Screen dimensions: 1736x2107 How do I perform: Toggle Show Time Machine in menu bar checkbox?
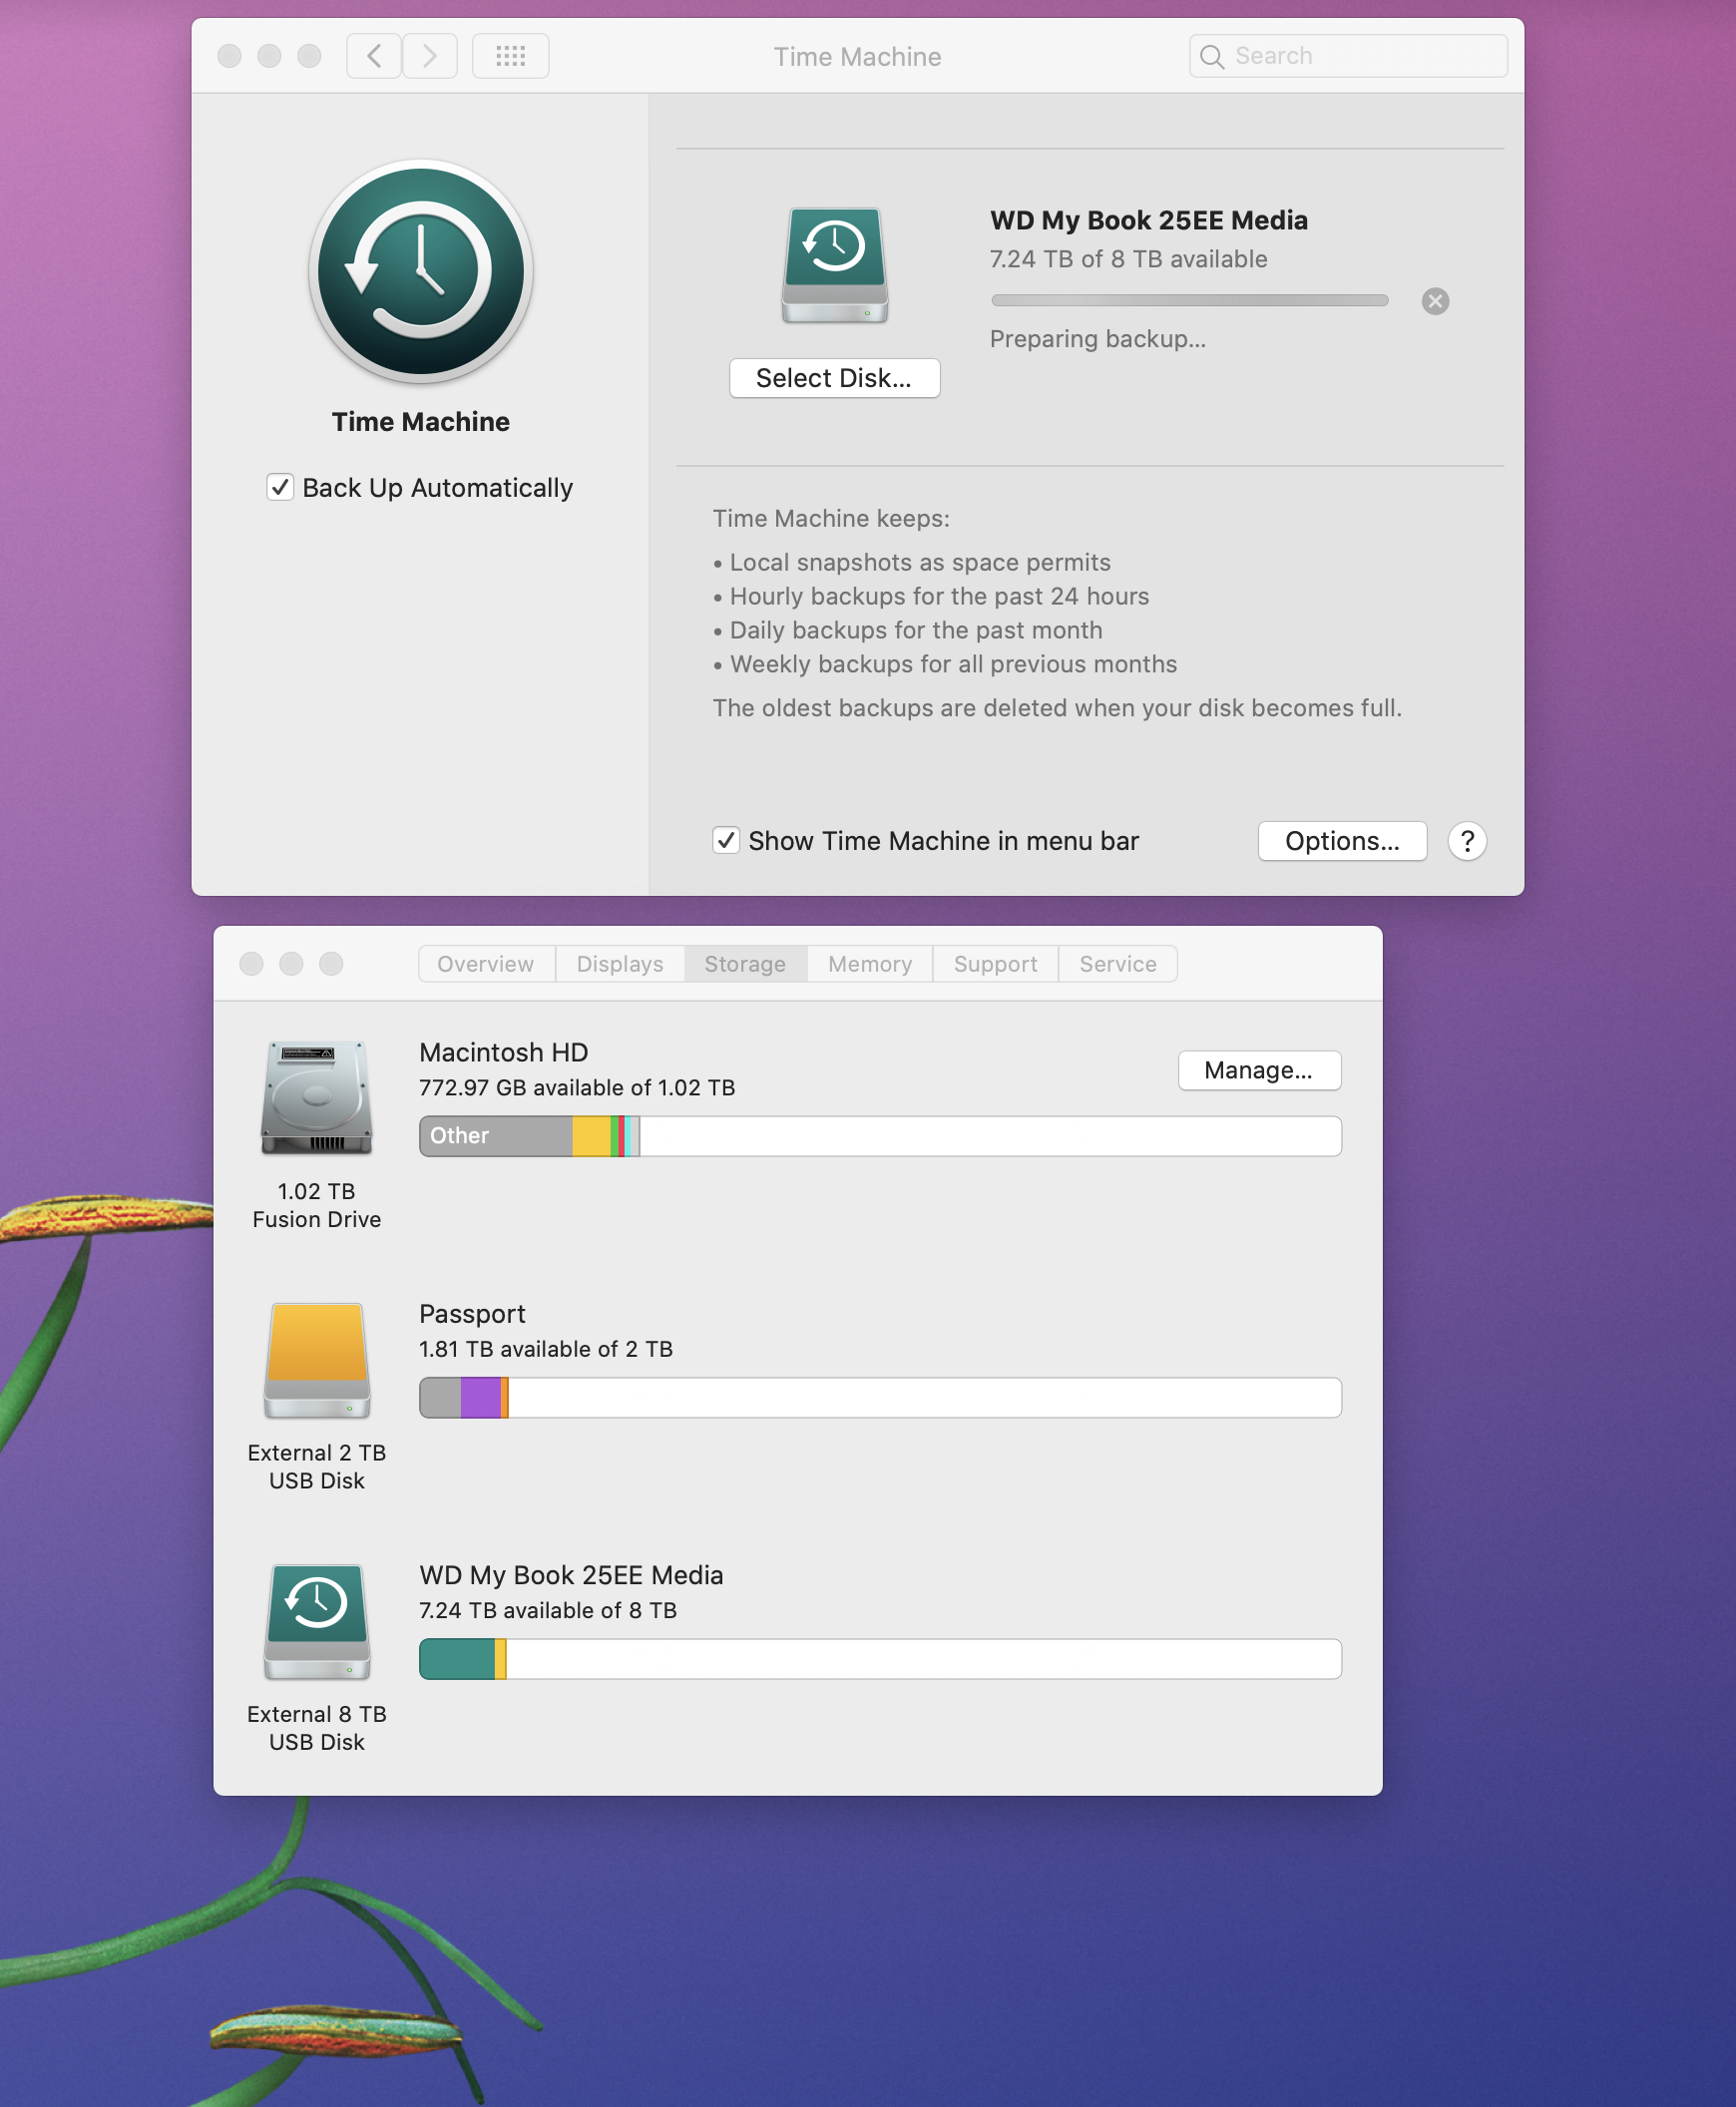click(x=726, y=840)
